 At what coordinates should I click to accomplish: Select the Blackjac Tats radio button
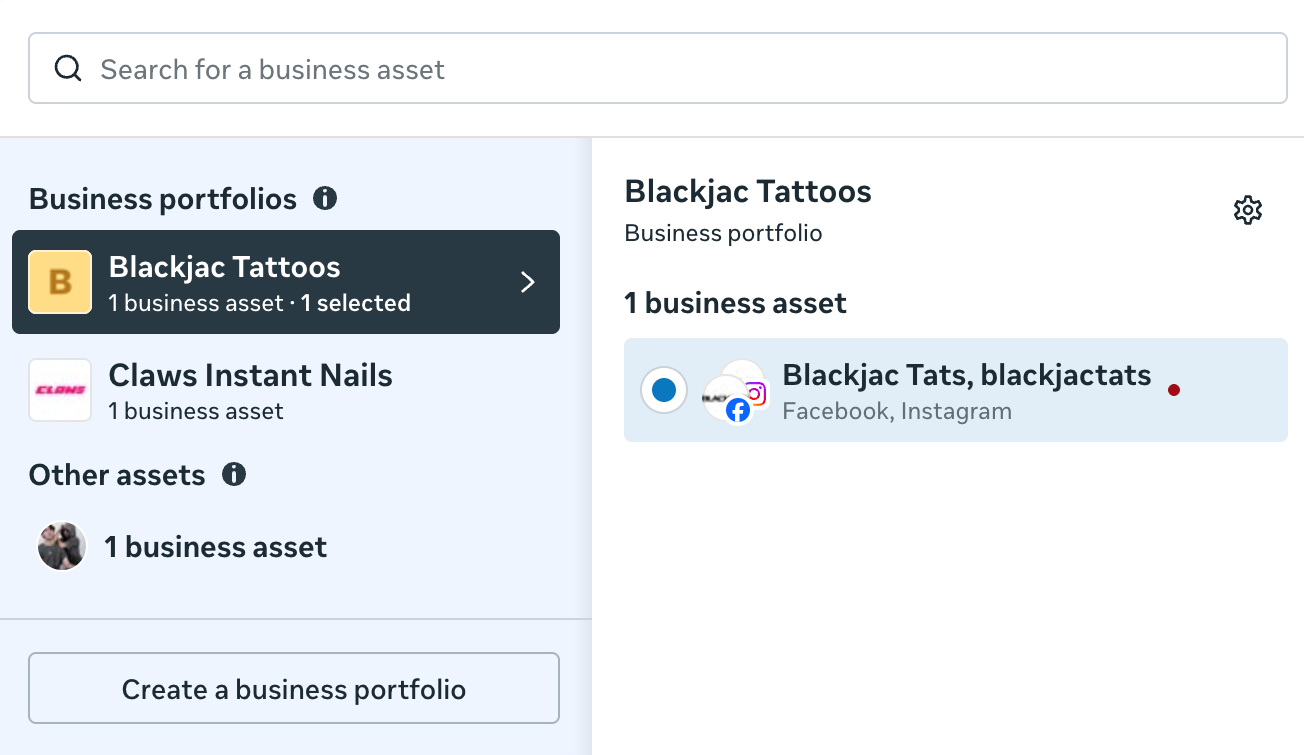[x=664, y=390]
